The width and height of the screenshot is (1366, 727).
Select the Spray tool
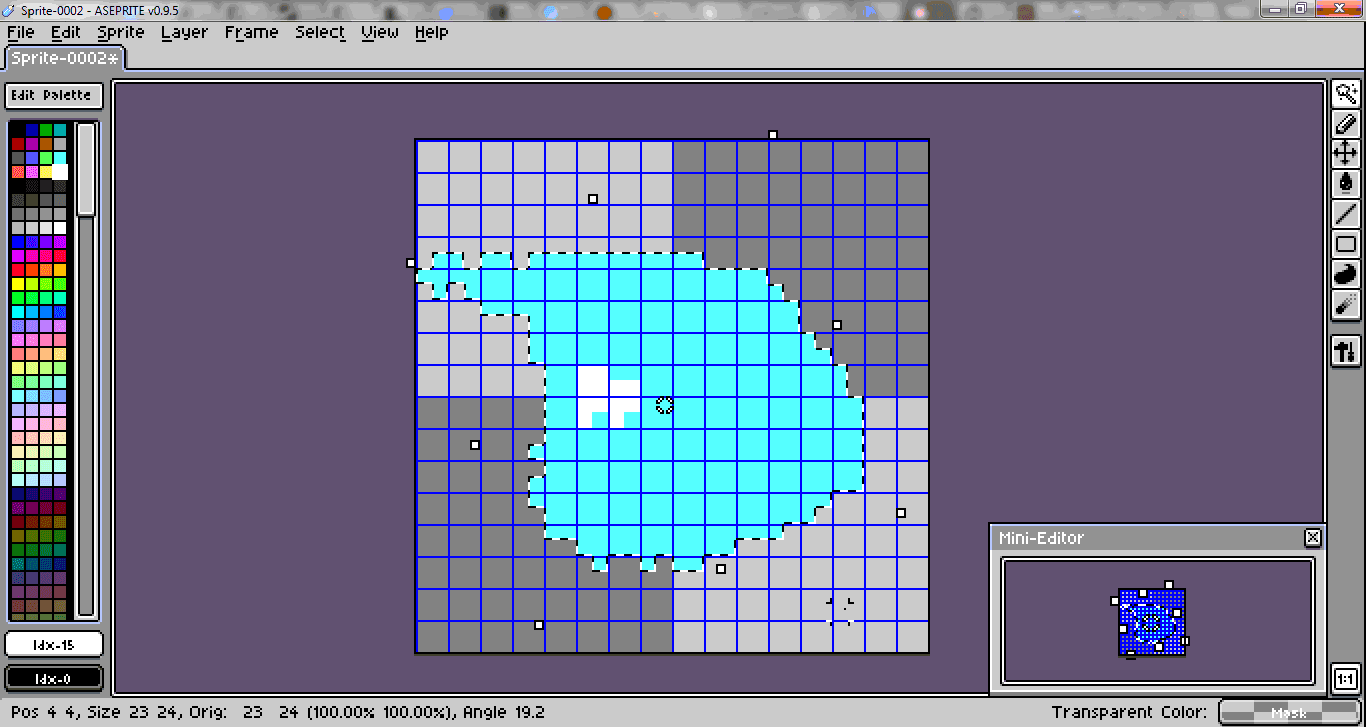click(1345, 305)
